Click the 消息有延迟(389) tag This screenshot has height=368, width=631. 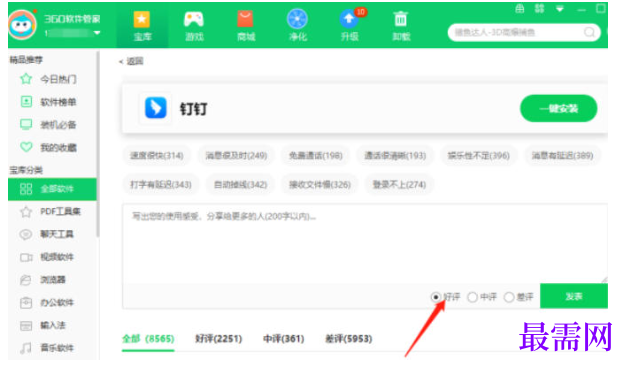pos(562,155)
